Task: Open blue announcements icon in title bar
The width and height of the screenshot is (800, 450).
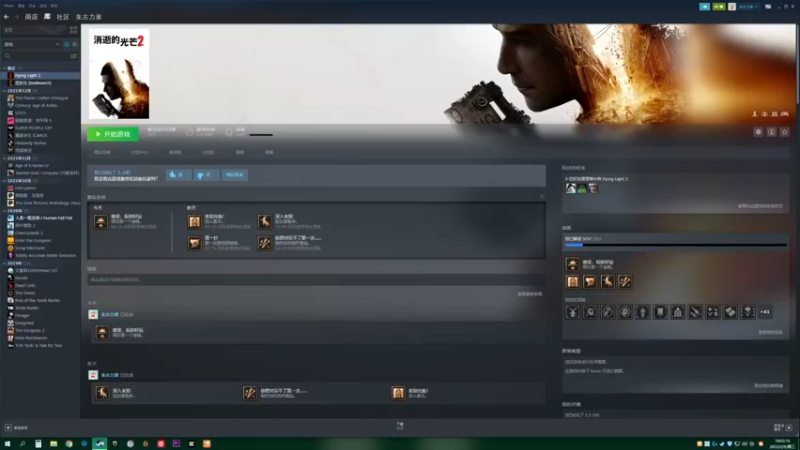Action: [x=705, y=7]
